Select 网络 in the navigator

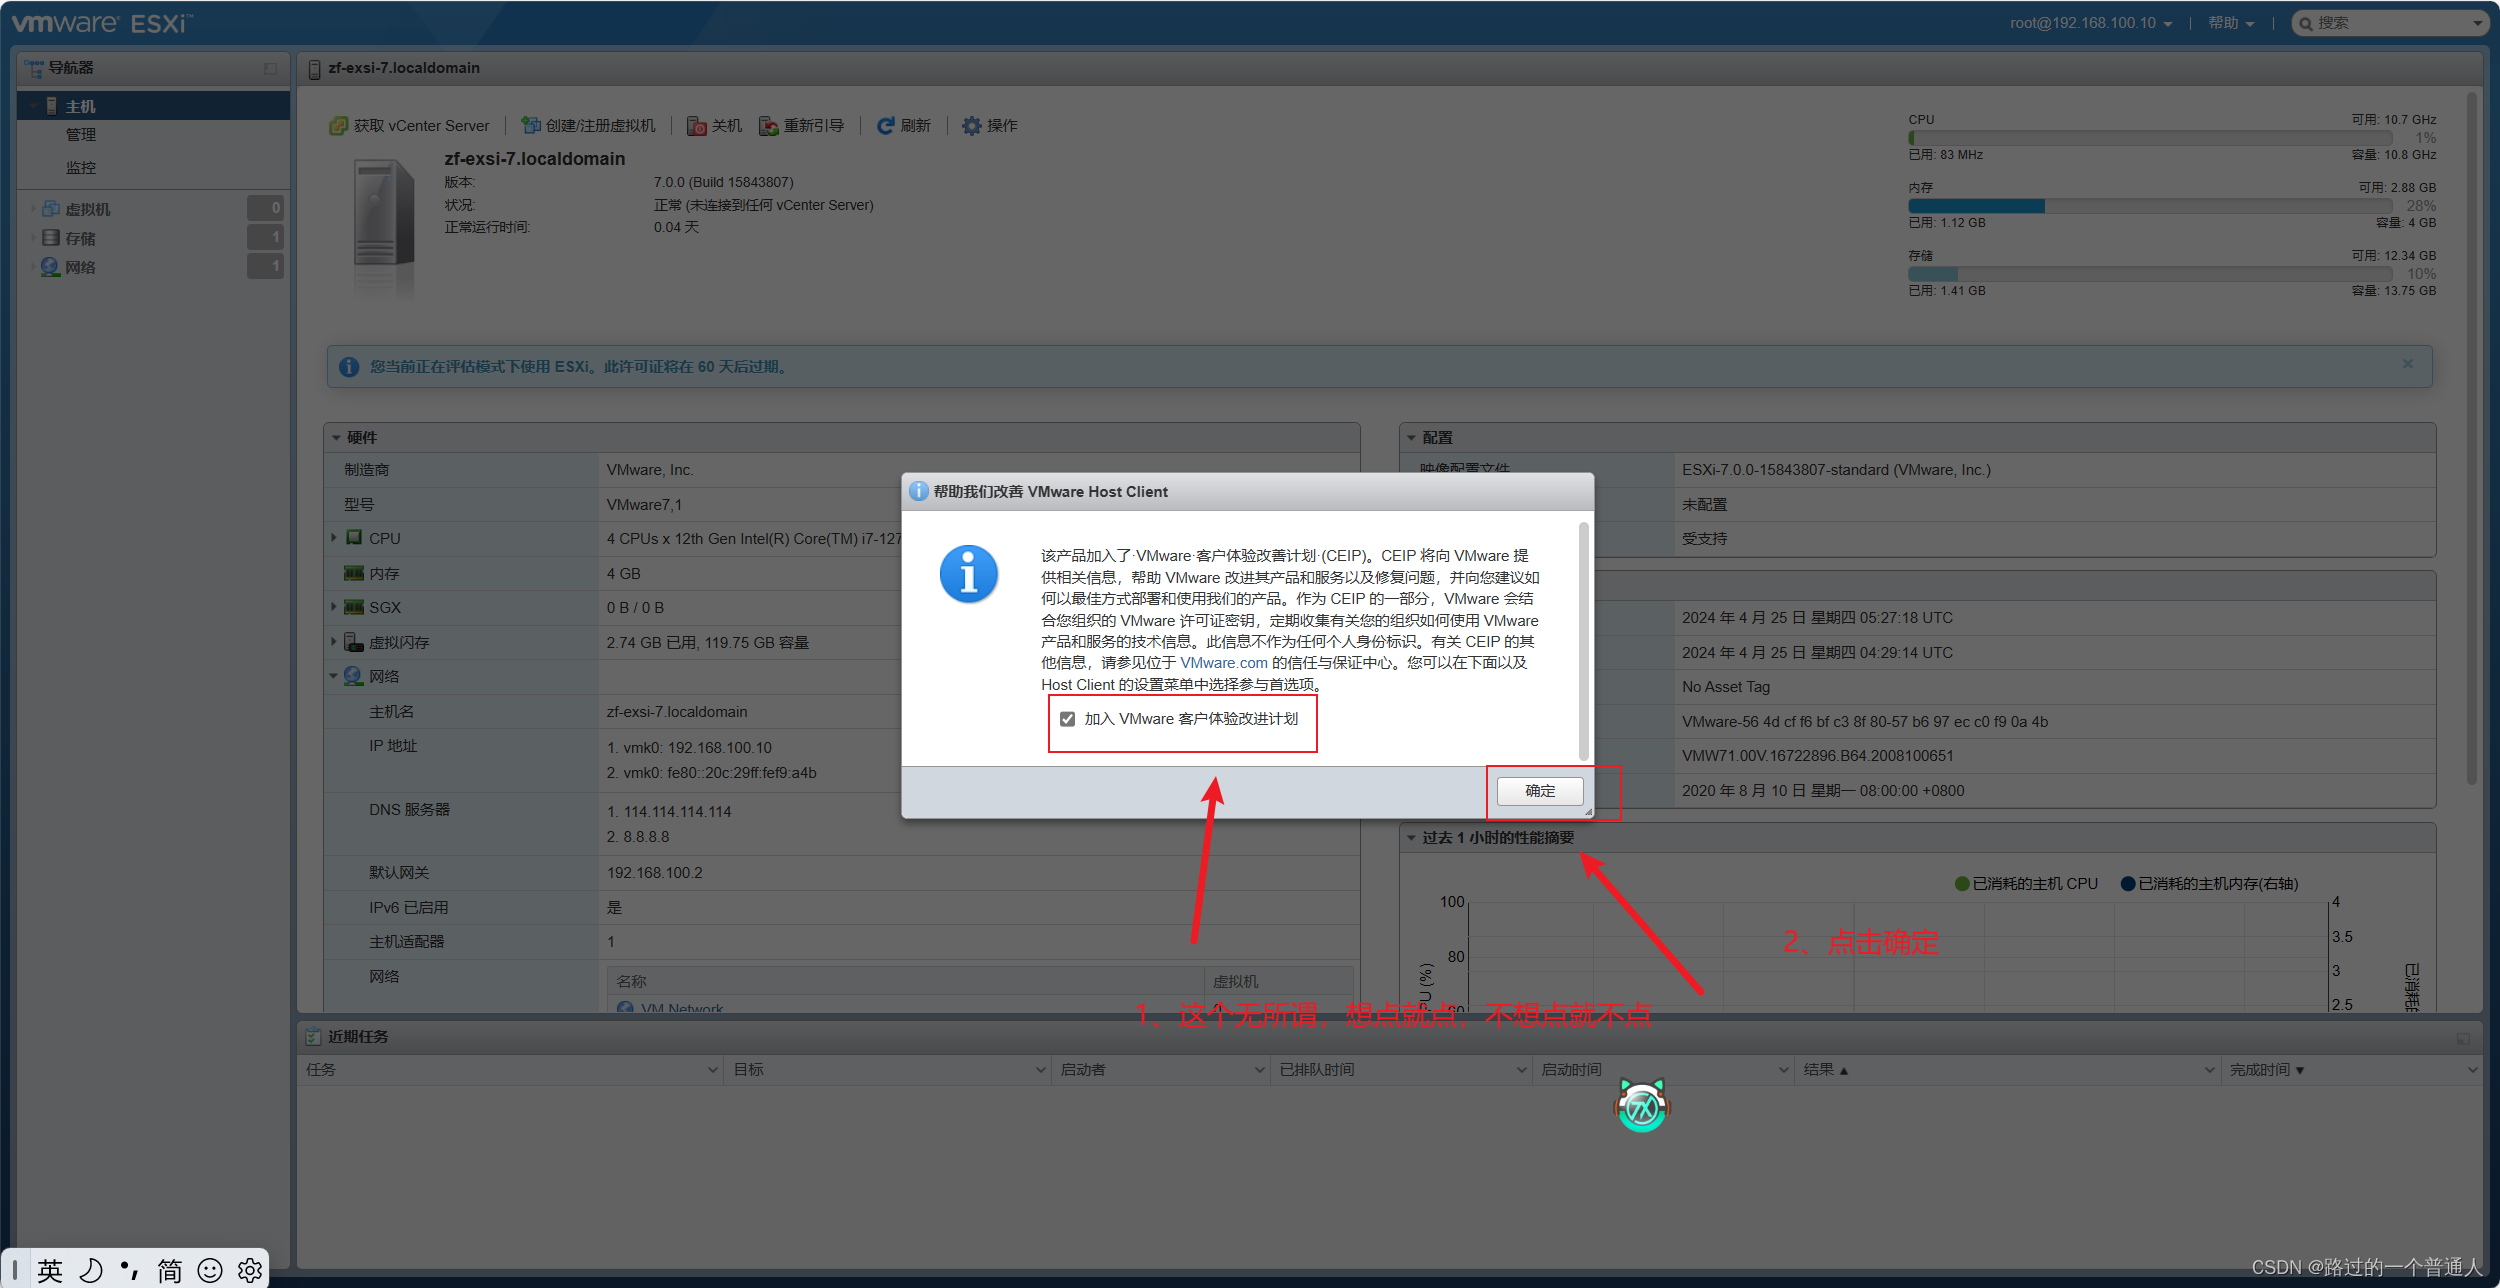[81, 267]
